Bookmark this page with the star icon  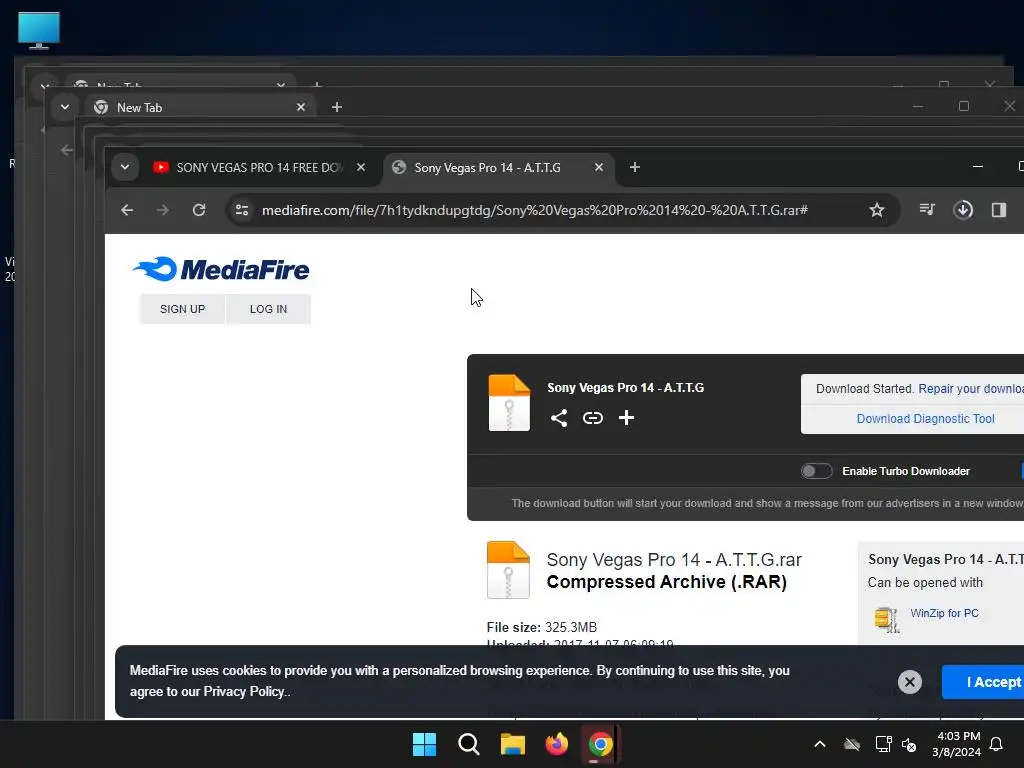point(876,210)
